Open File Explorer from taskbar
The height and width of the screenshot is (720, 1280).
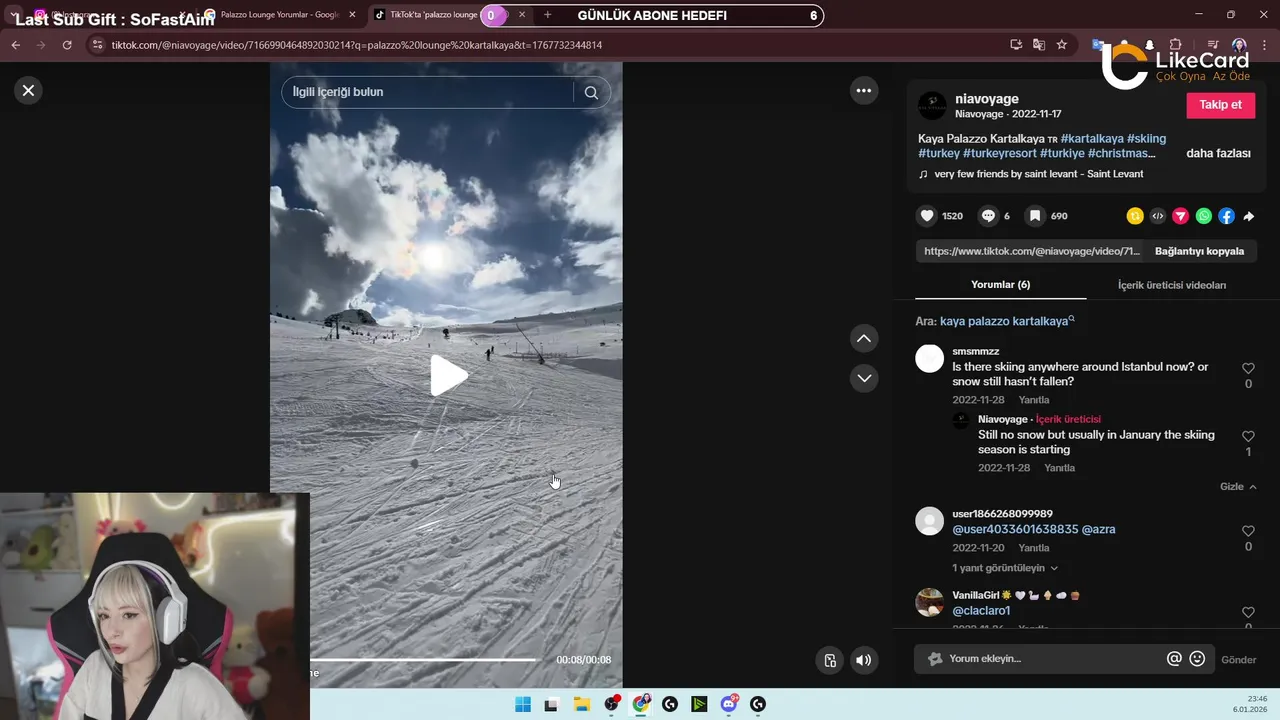581,704
